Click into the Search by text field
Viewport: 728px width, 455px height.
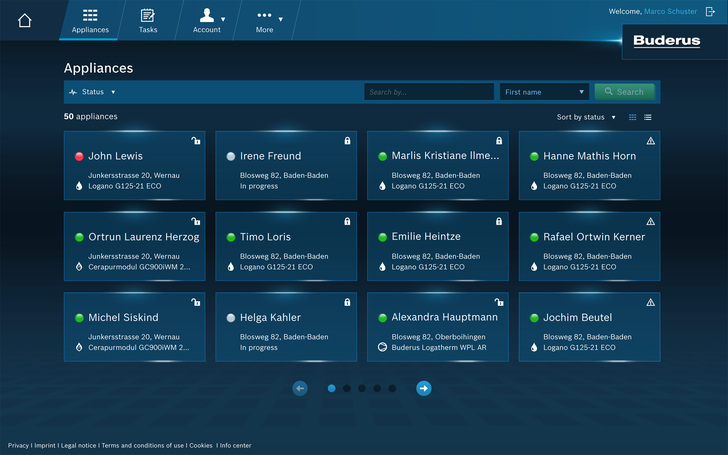tap(428, 92)
